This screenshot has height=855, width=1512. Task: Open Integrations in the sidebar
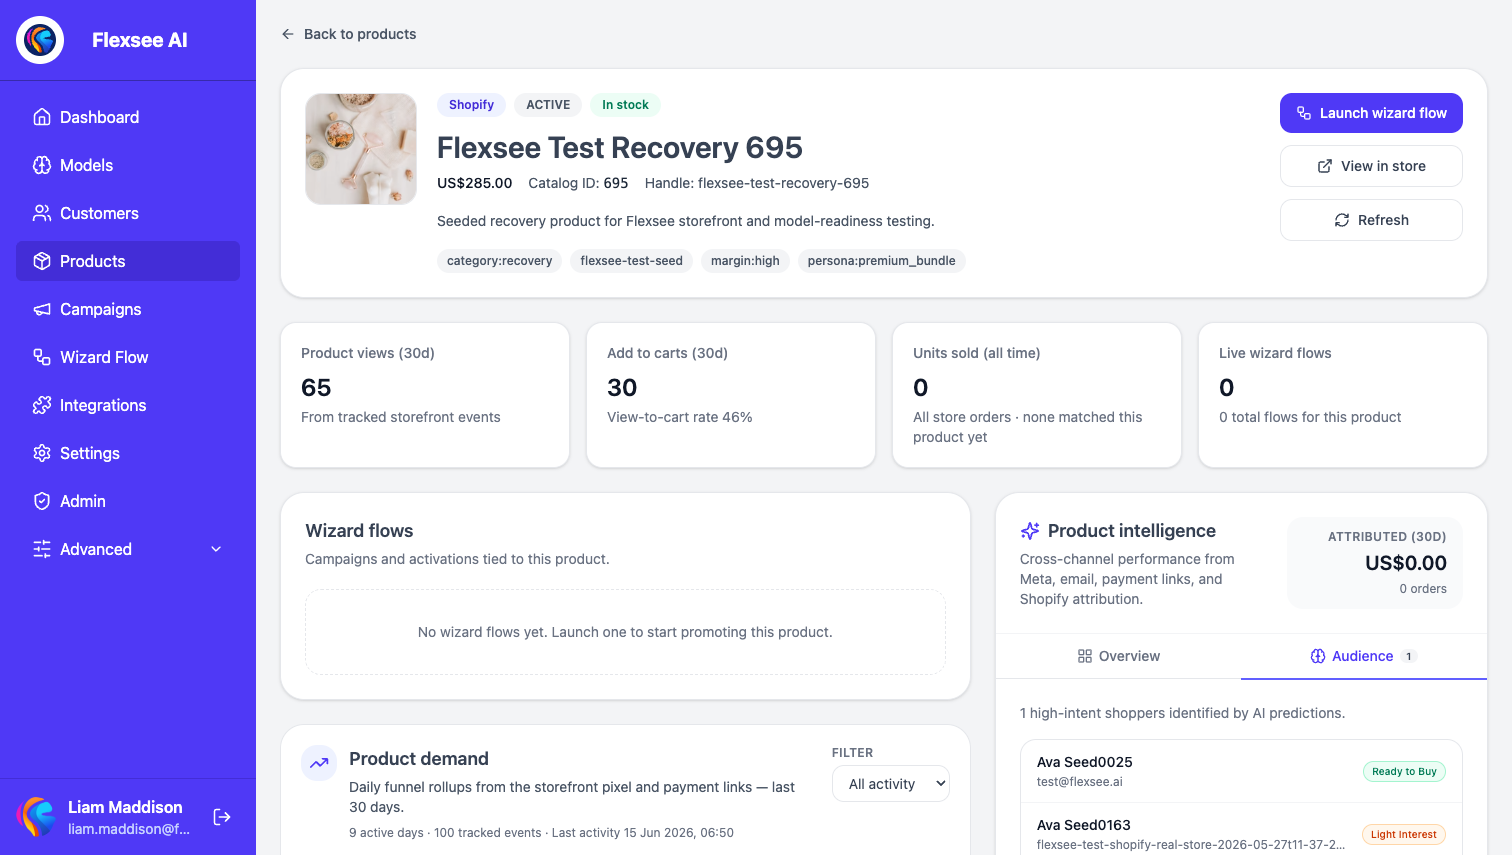coord(128,405)
